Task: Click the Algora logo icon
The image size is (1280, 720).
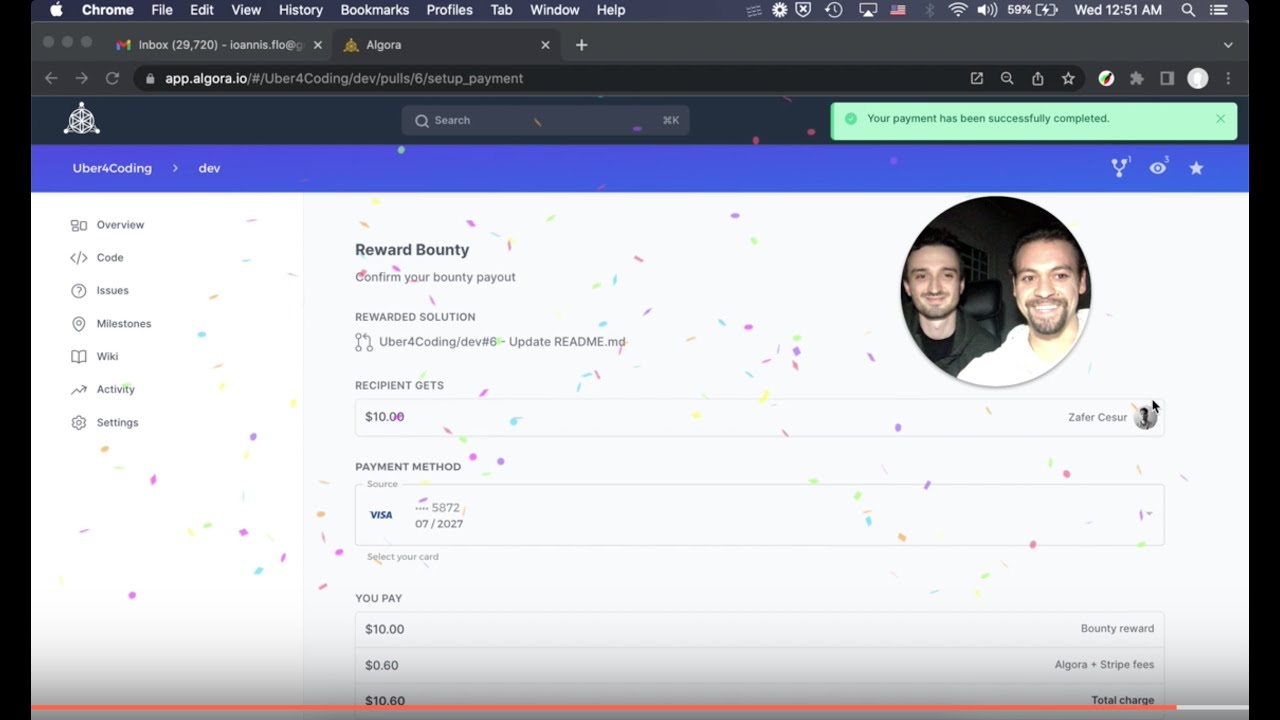Action: coord(82,119)
